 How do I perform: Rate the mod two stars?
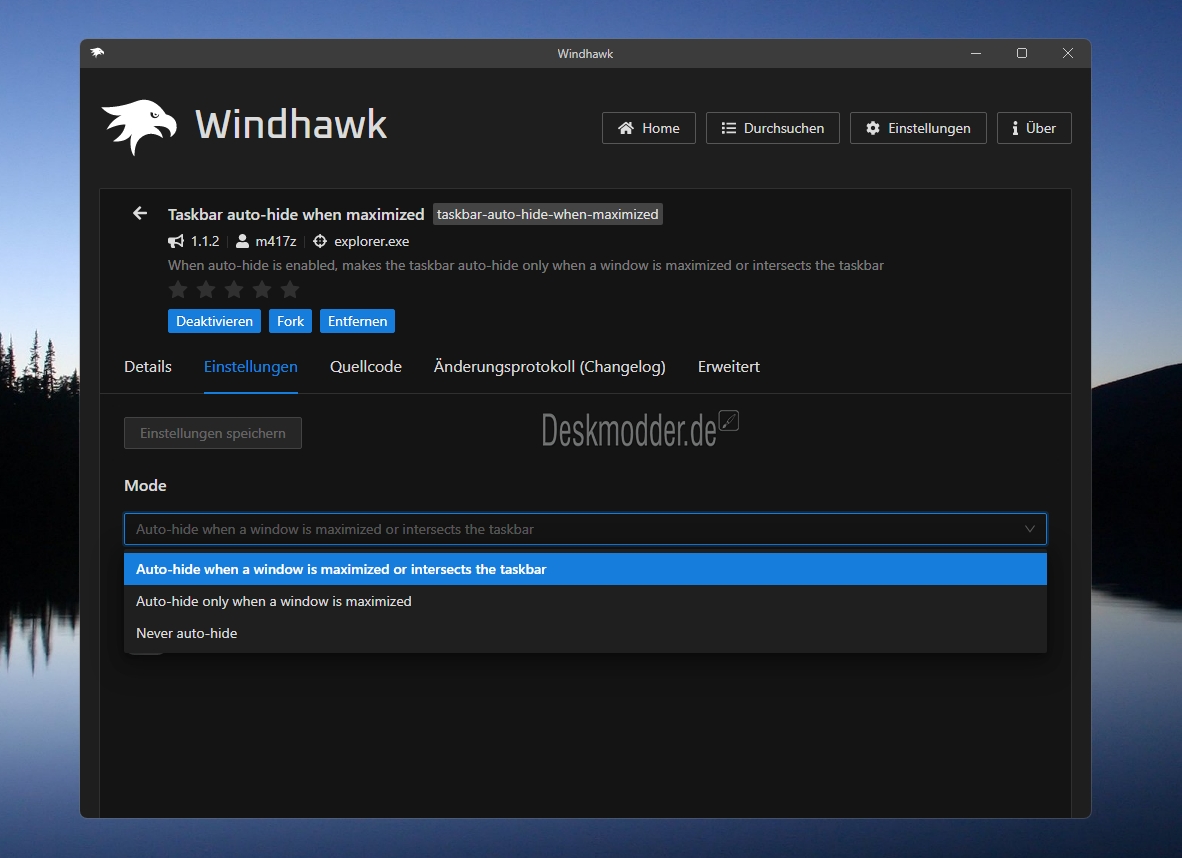click(x=206, y=290)
